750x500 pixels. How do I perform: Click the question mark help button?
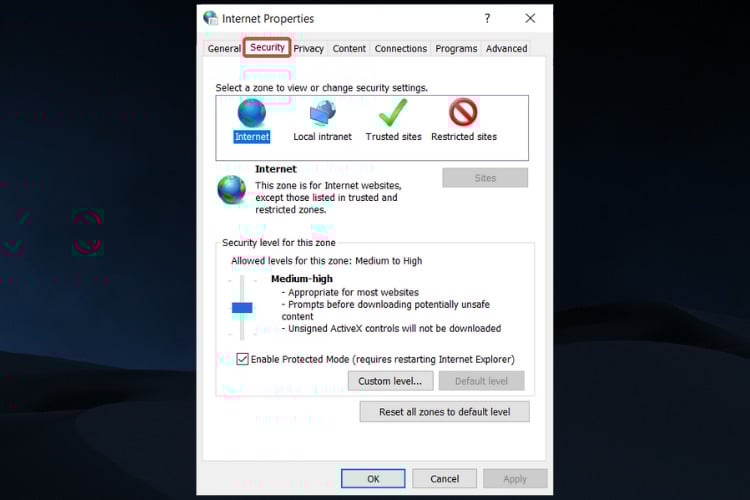[487, 18]
